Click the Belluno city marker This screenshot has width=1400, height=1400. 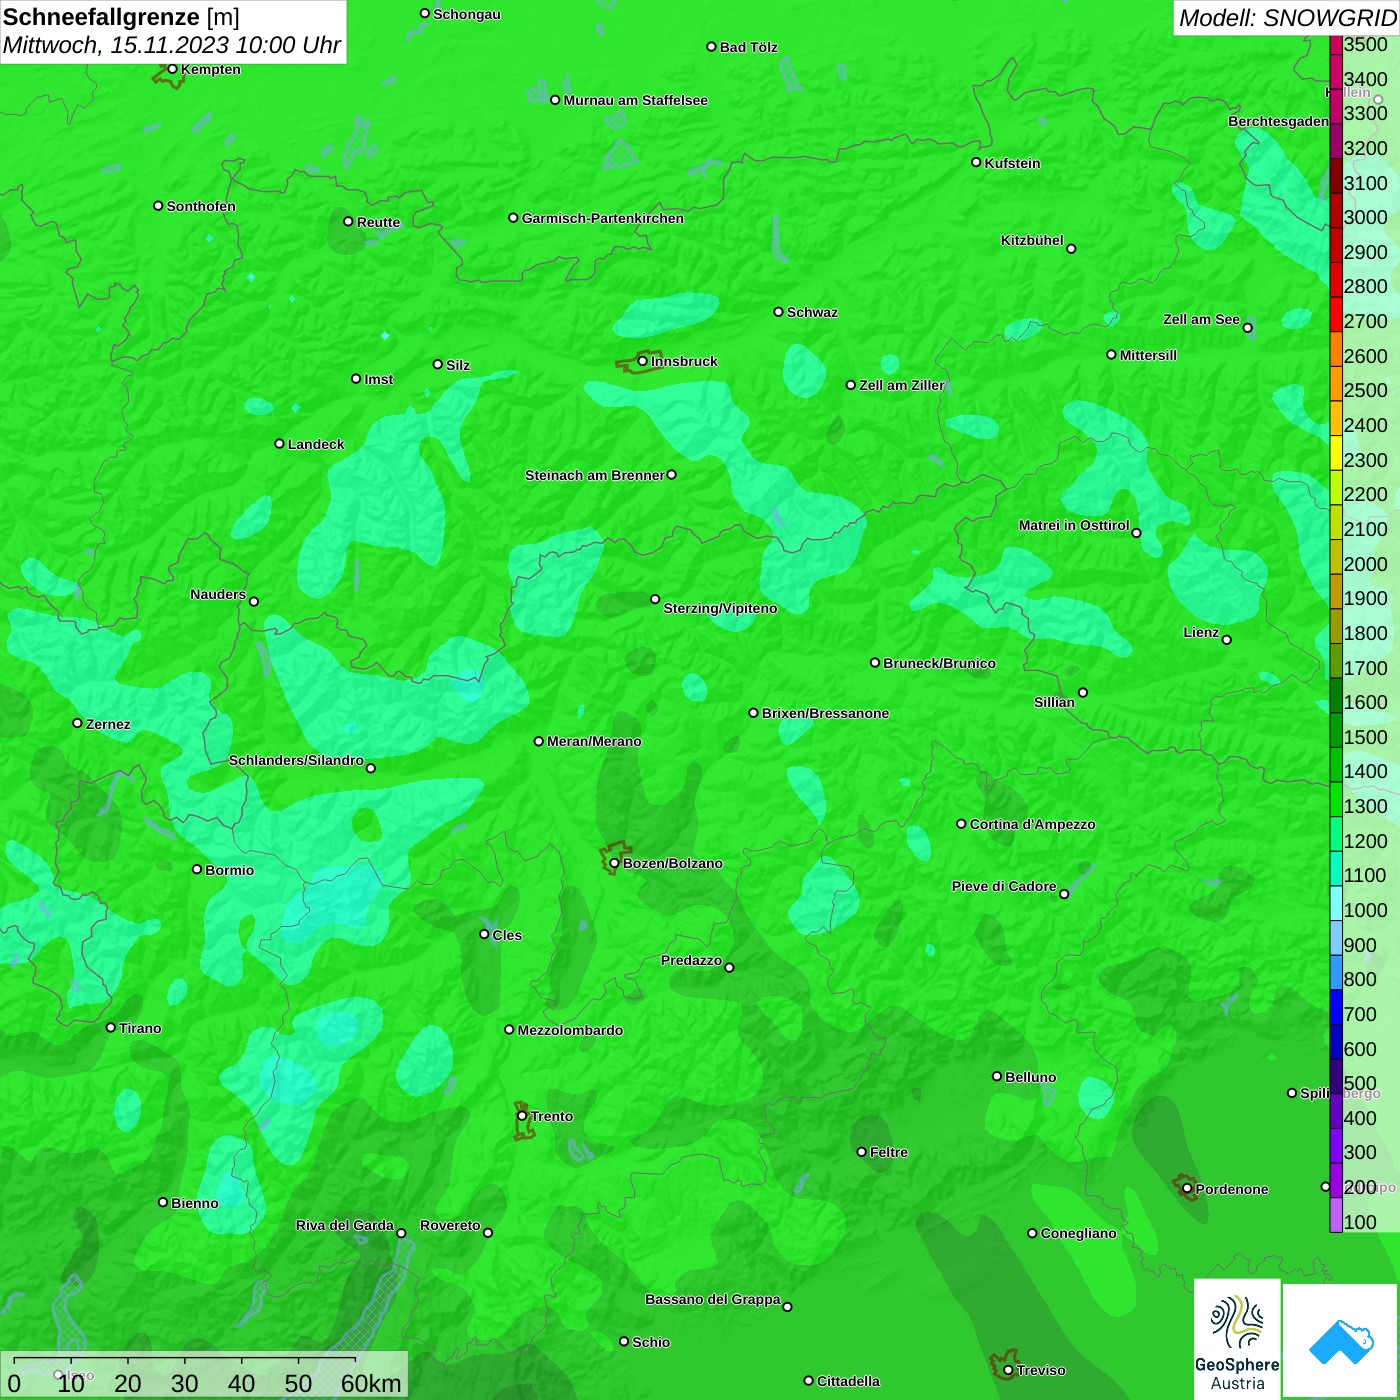996,1076
